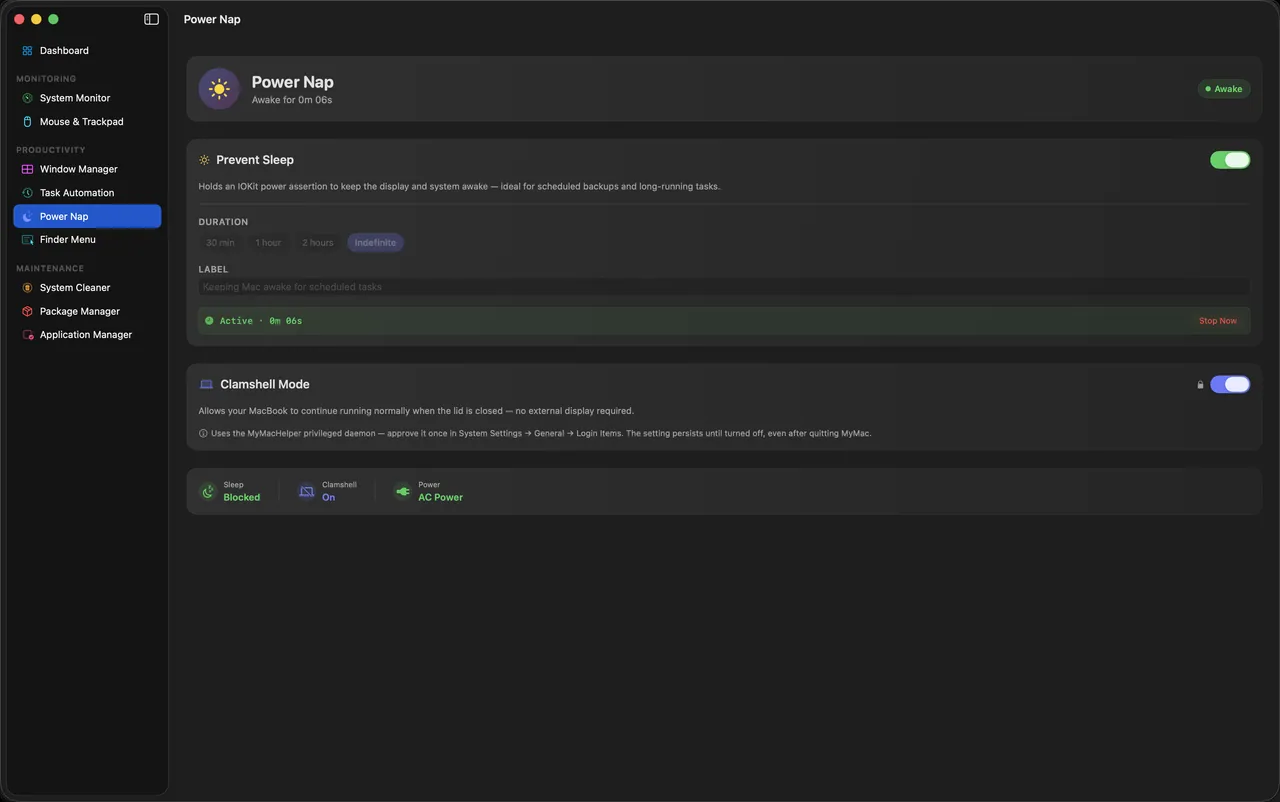Choose the 30 min duration
Screen dimensions: 1280x802
(220, 243)
